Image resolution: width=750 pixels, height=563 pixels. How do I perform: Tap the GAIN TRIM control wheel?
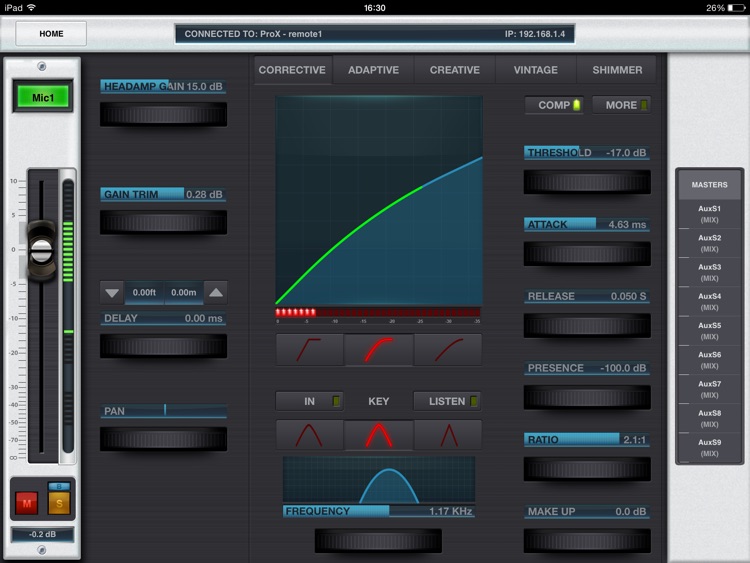click(x=163, y=222)
